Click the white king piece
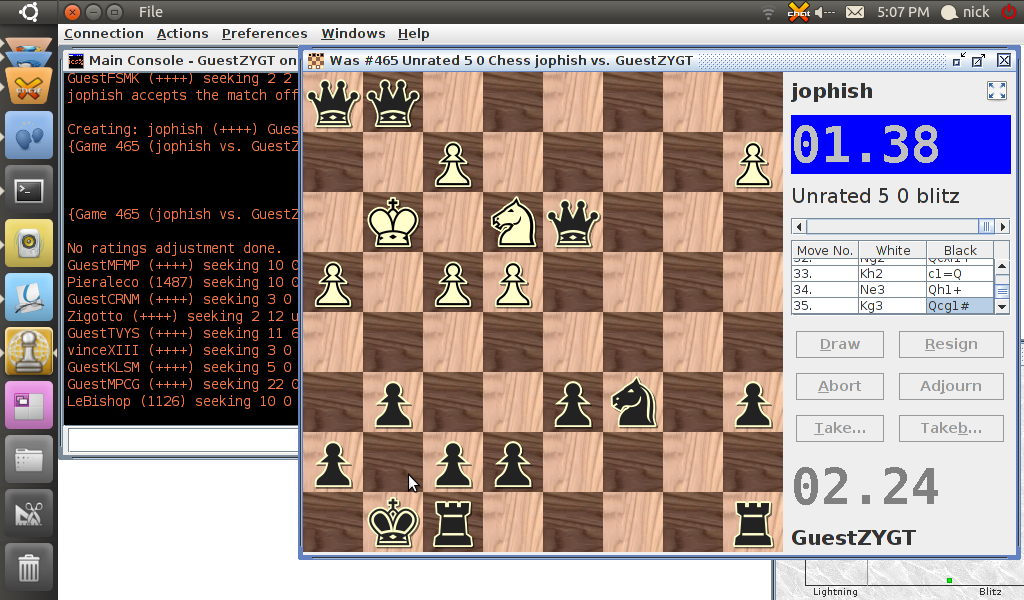 pos(392,222)
